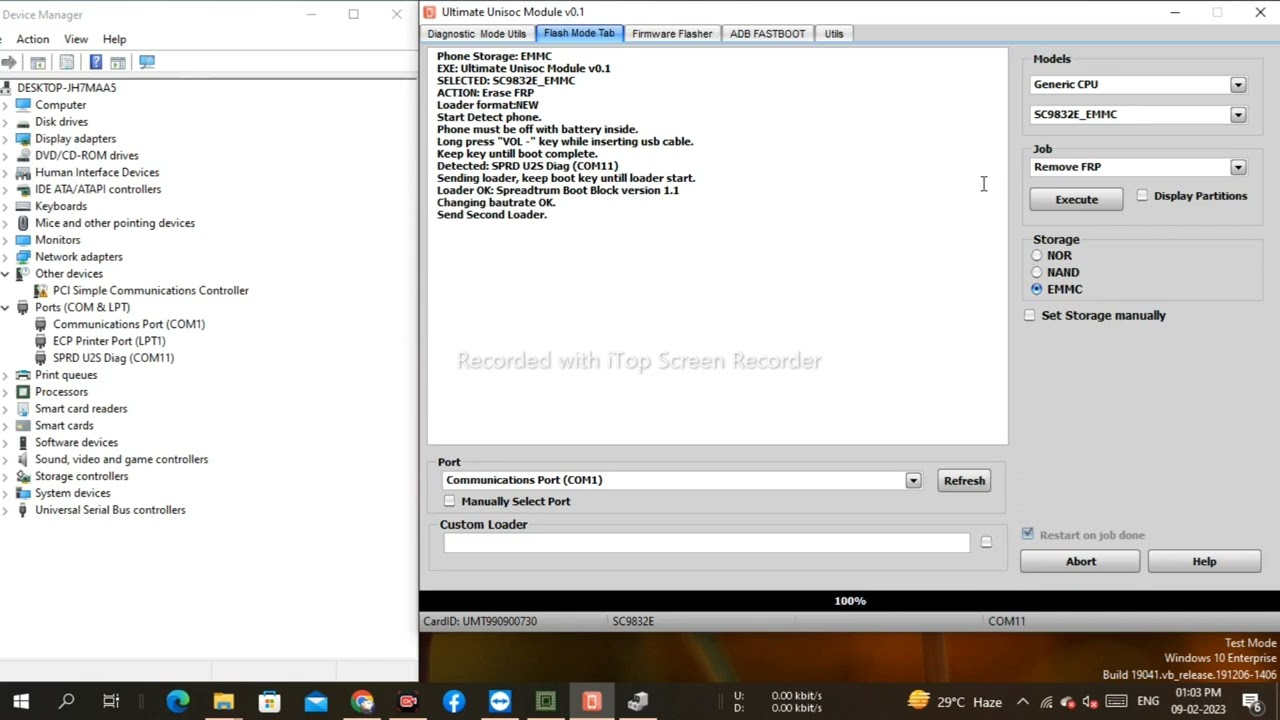Open Action menu in Device Manager
This screenshot has width=1280, height=720.
[x=32, y=39]
